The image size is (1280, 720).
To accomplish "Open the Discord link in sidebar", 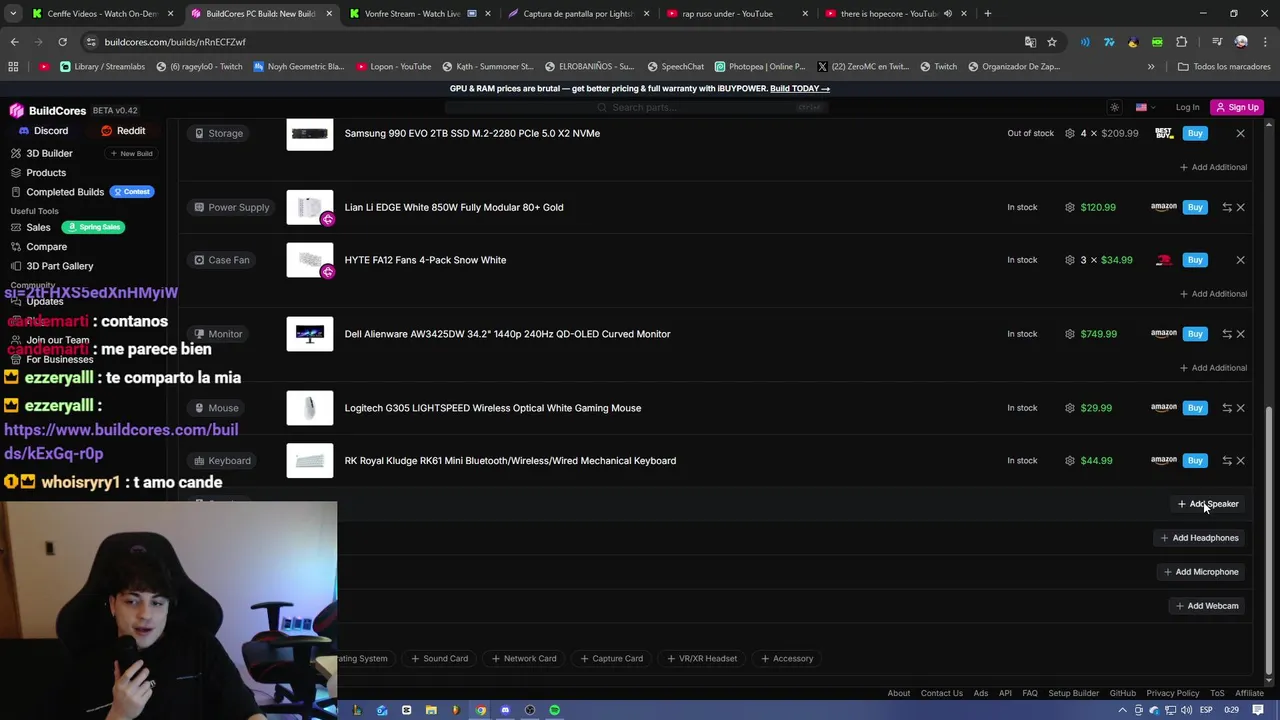I will tap(42, 131).
